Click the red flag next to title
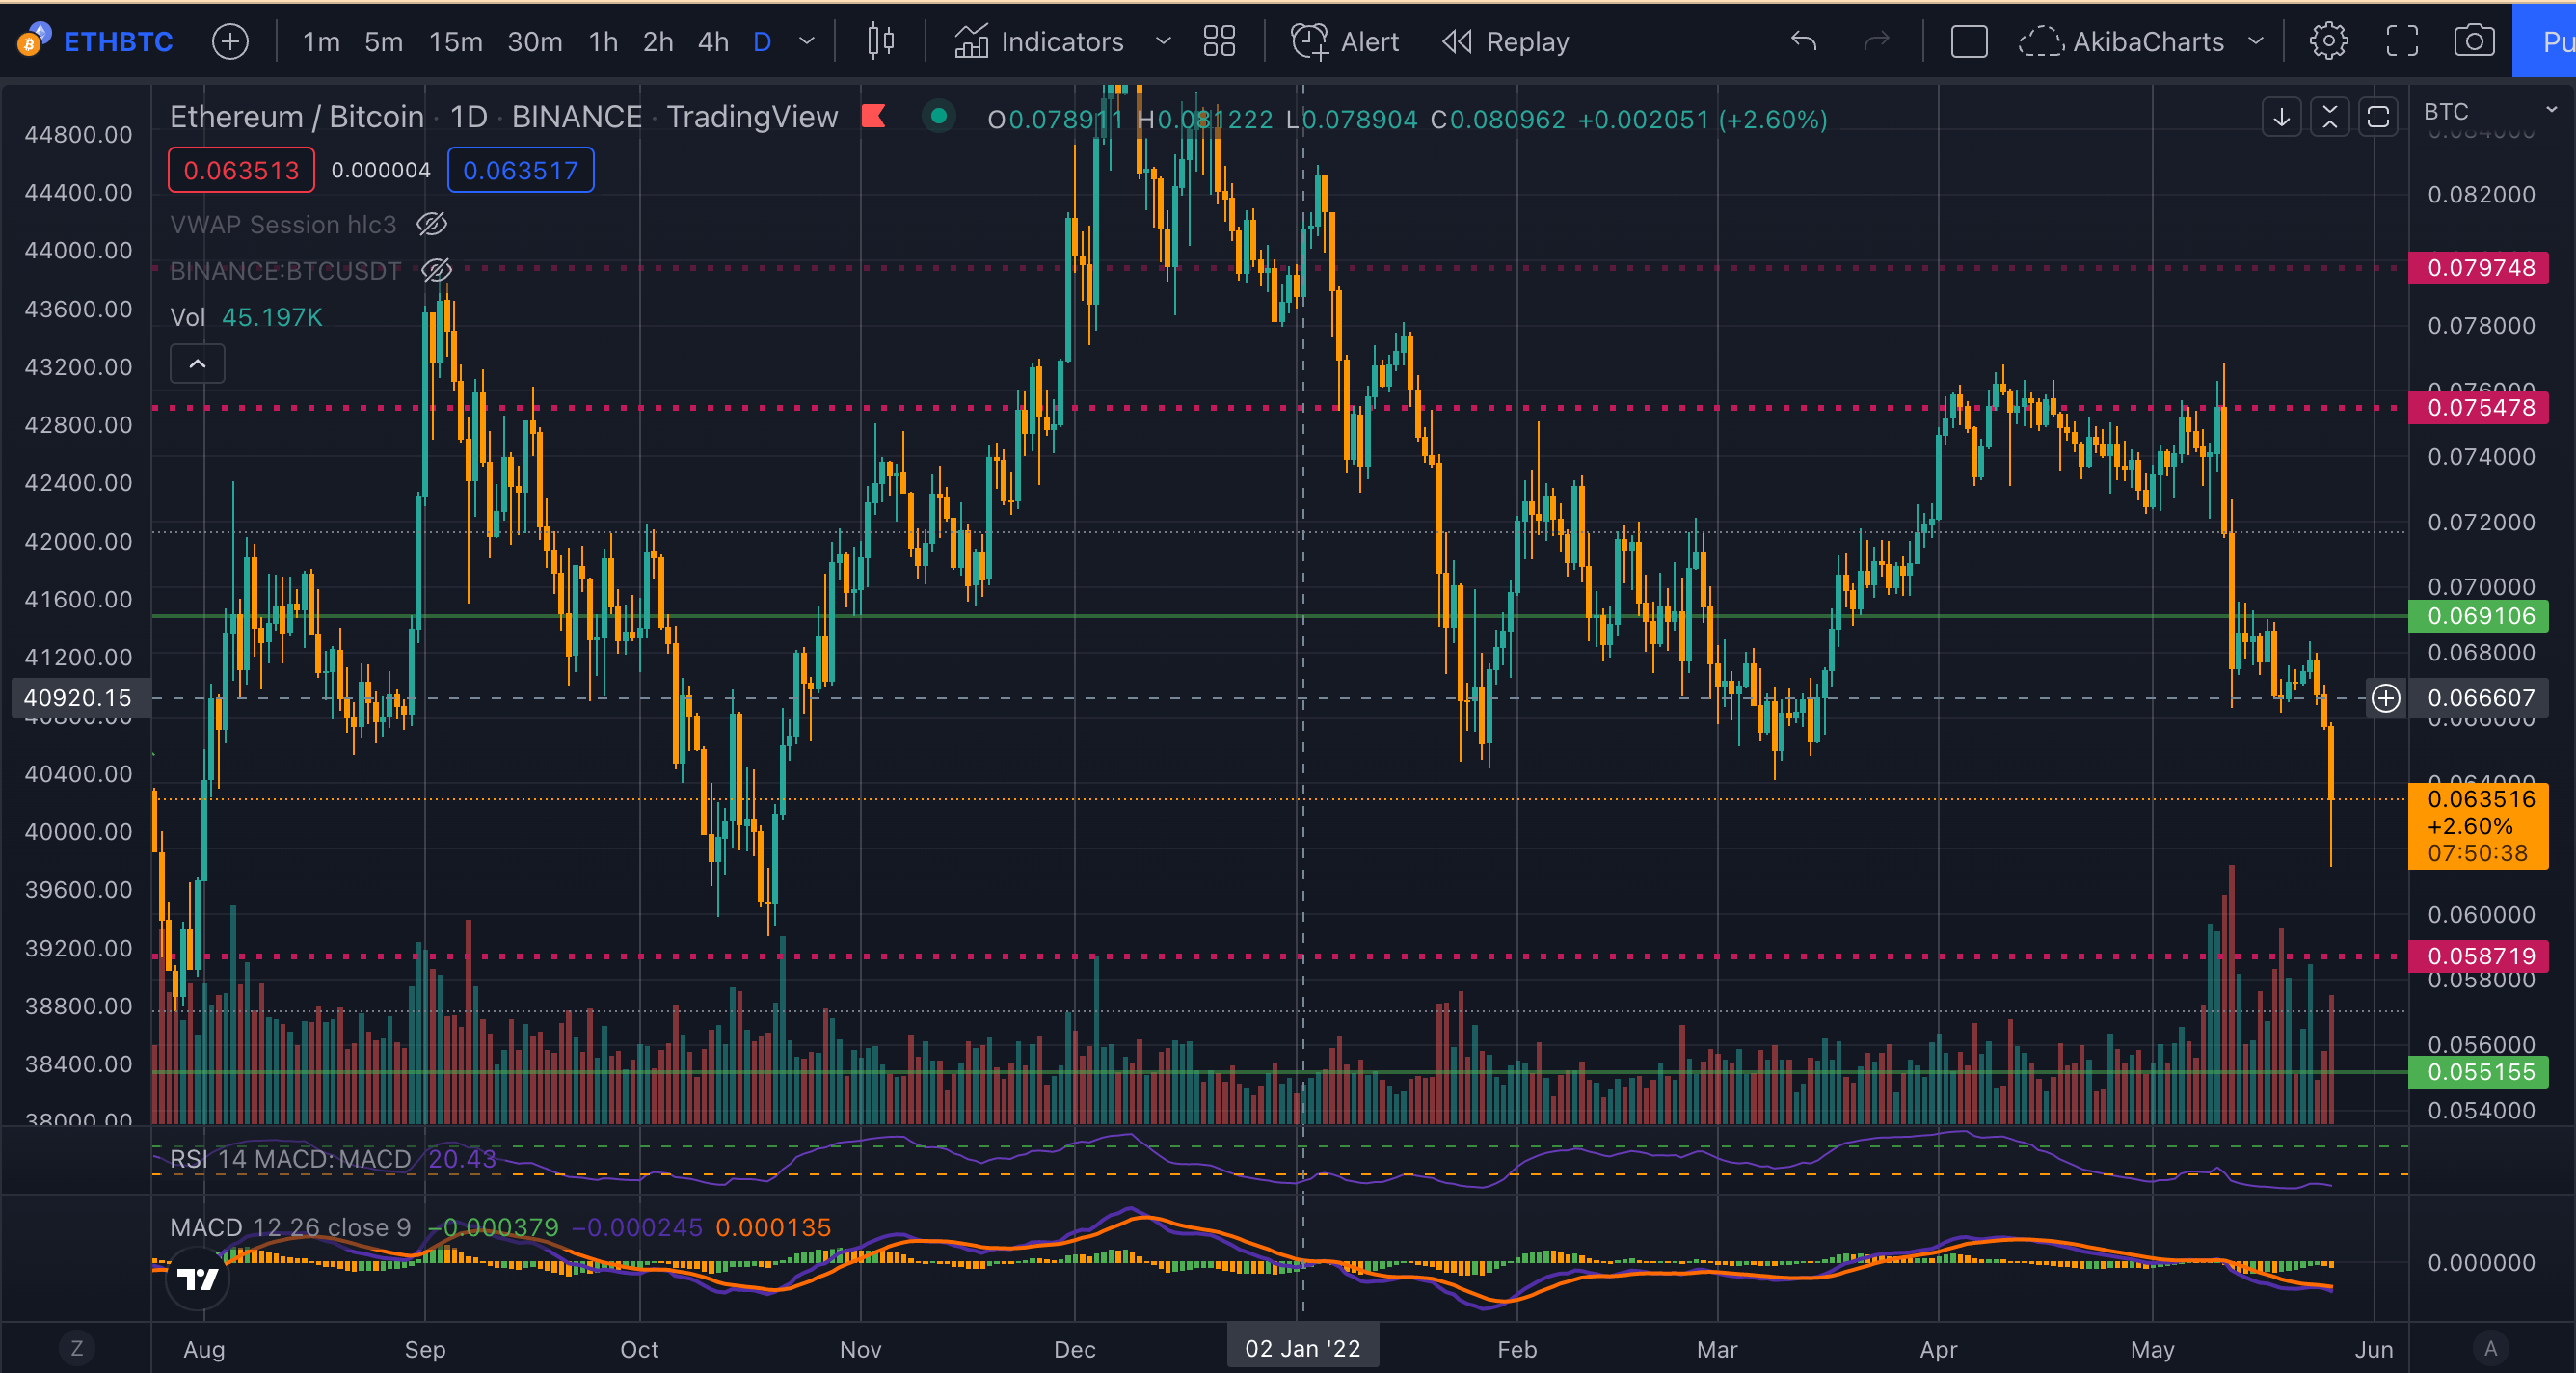This screenshot has width=2576, height=1373. 874,117
